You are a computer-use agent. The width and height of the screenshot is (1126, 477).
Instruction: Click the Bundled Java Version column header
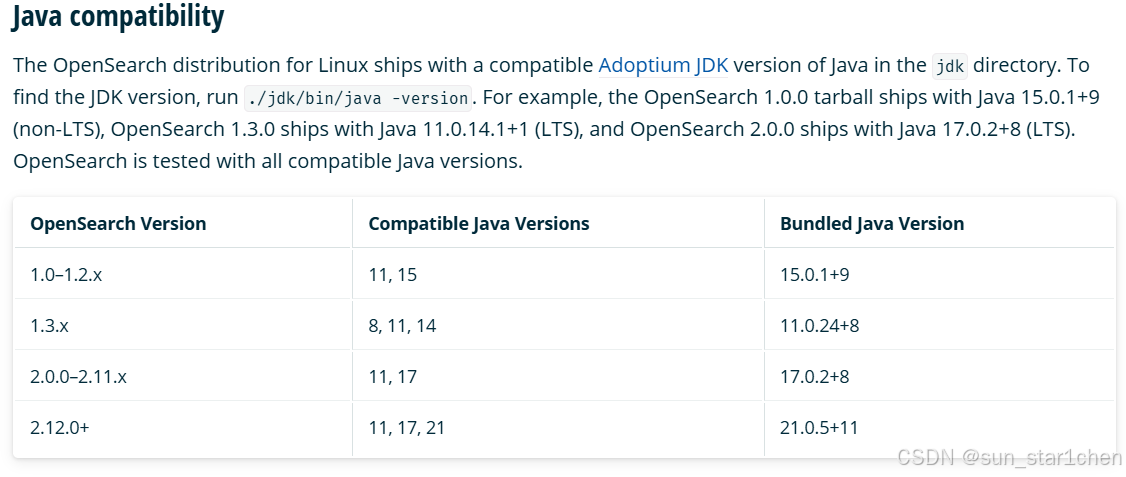coord(872,224)
